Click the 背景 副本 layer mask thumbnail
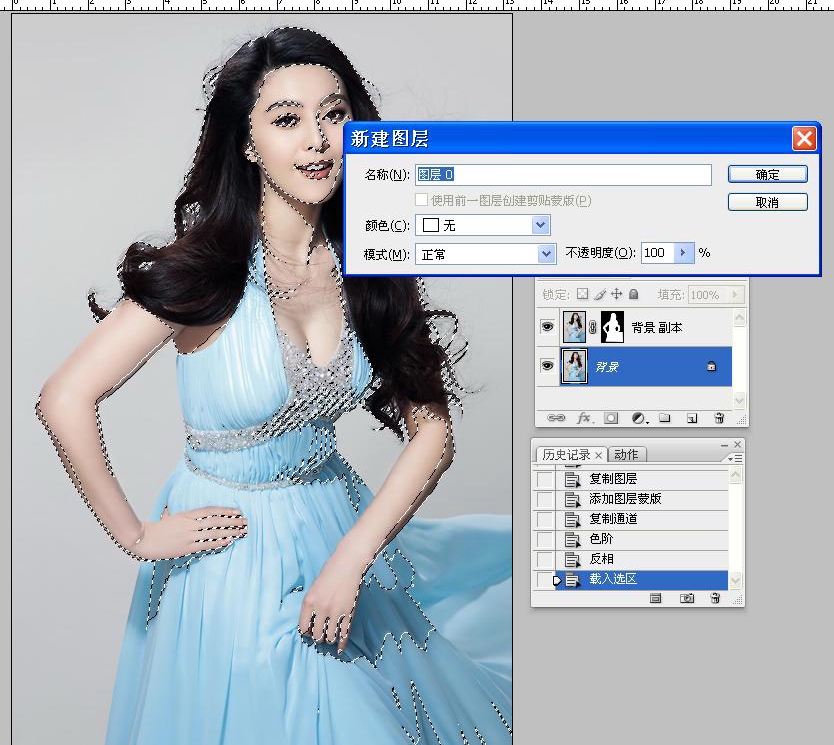 pyautogui.click(x=611, y=327)
